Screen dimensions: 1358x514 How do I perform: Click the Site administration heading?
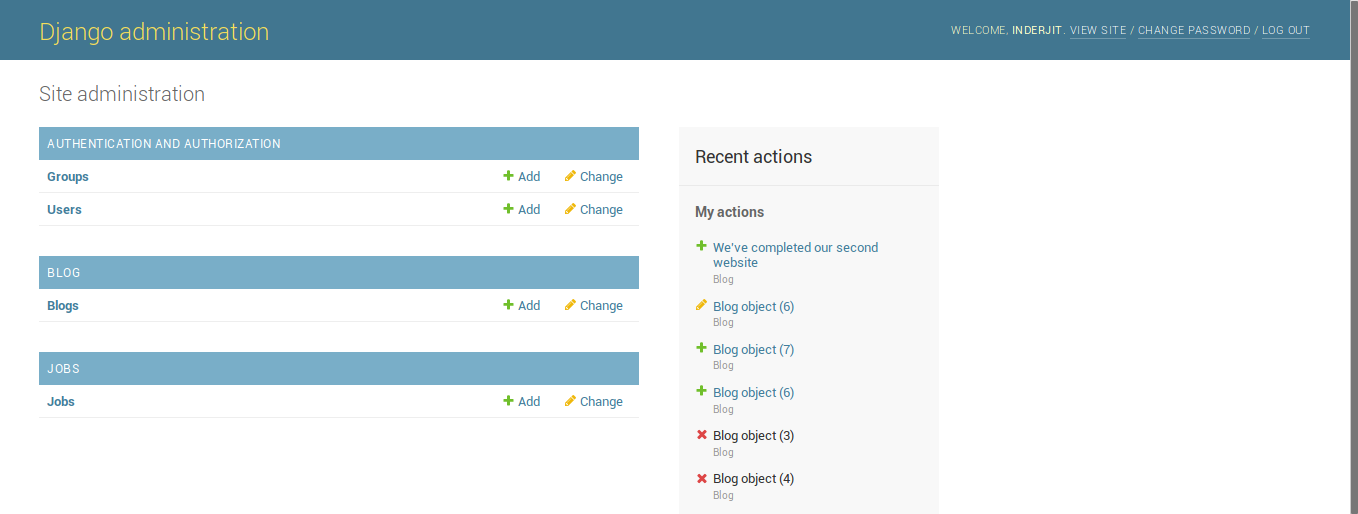tap(122, 94)
